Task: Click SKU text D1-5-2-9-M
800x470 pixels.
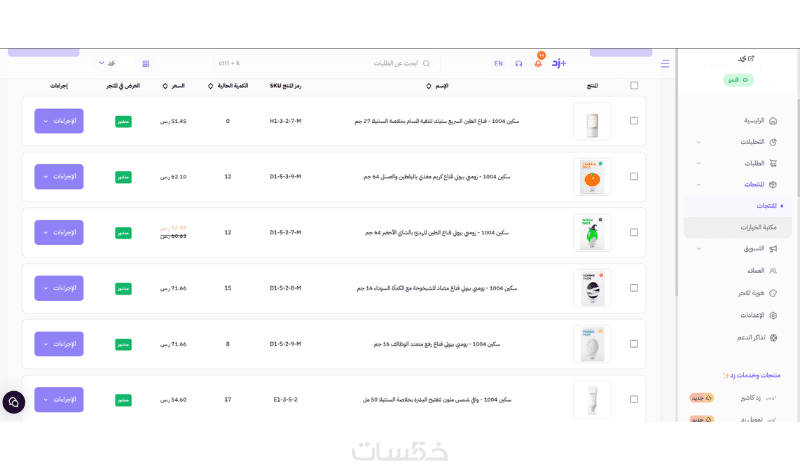Action: coord(285,344)
